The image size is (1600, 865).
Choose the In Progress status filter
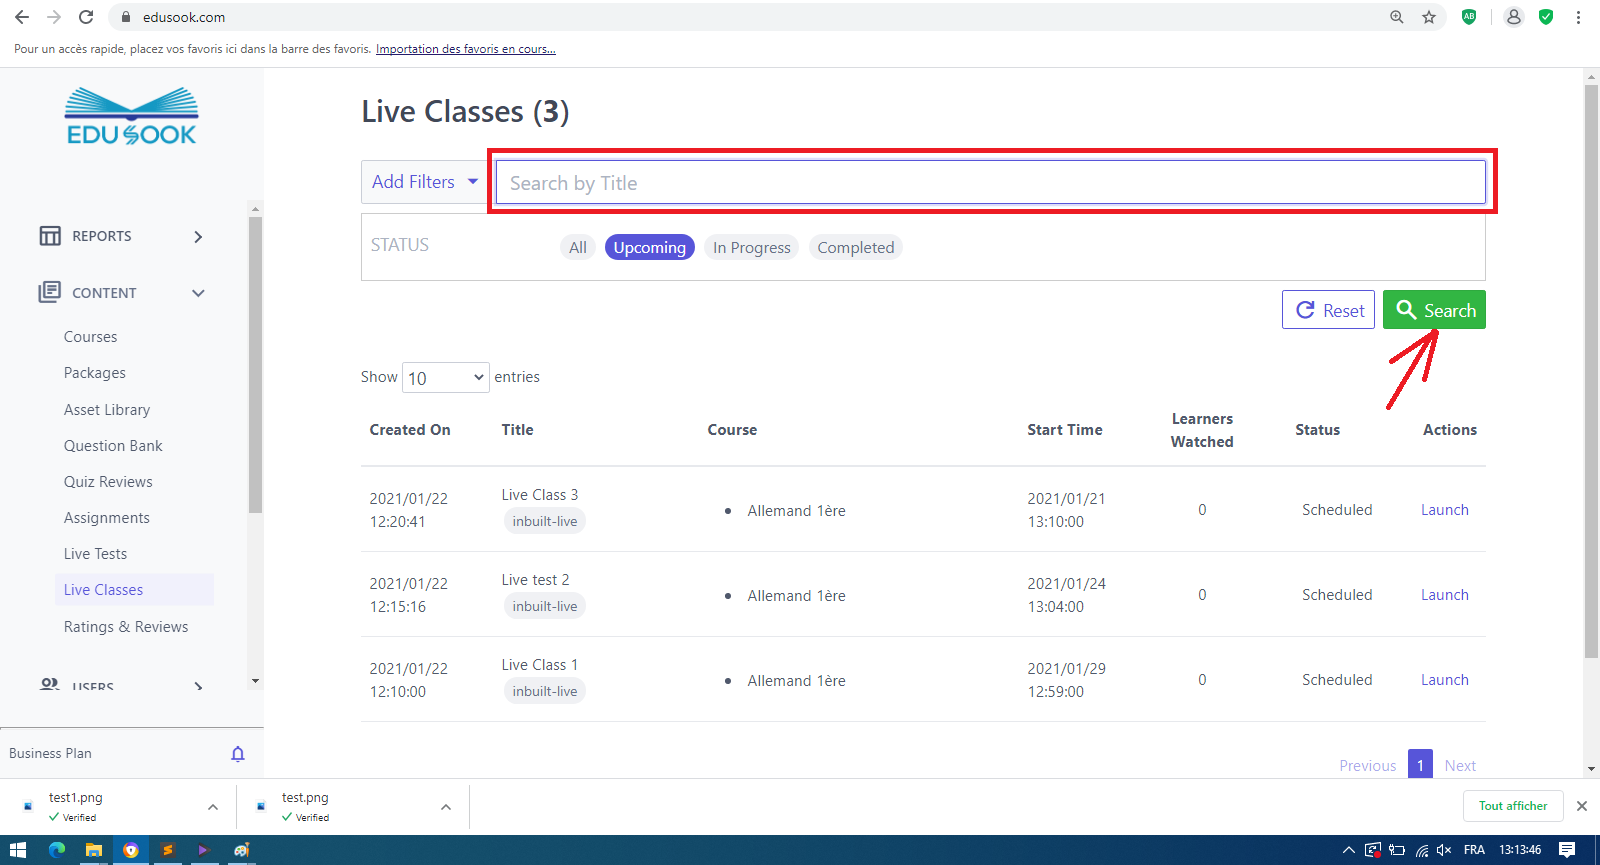[x=751, y=248]
